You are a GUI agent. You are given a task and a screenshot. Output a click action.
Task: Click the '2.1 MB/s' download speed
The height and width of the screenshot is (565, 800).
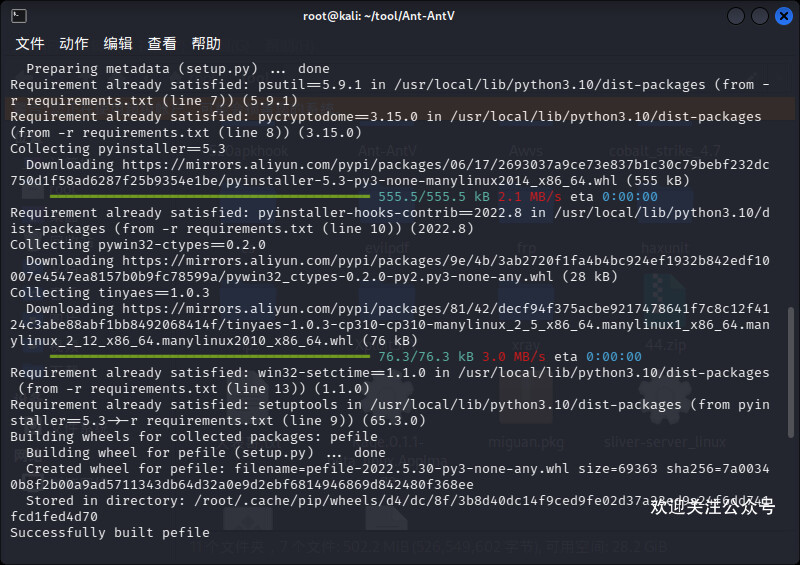[x=530, y=196]
